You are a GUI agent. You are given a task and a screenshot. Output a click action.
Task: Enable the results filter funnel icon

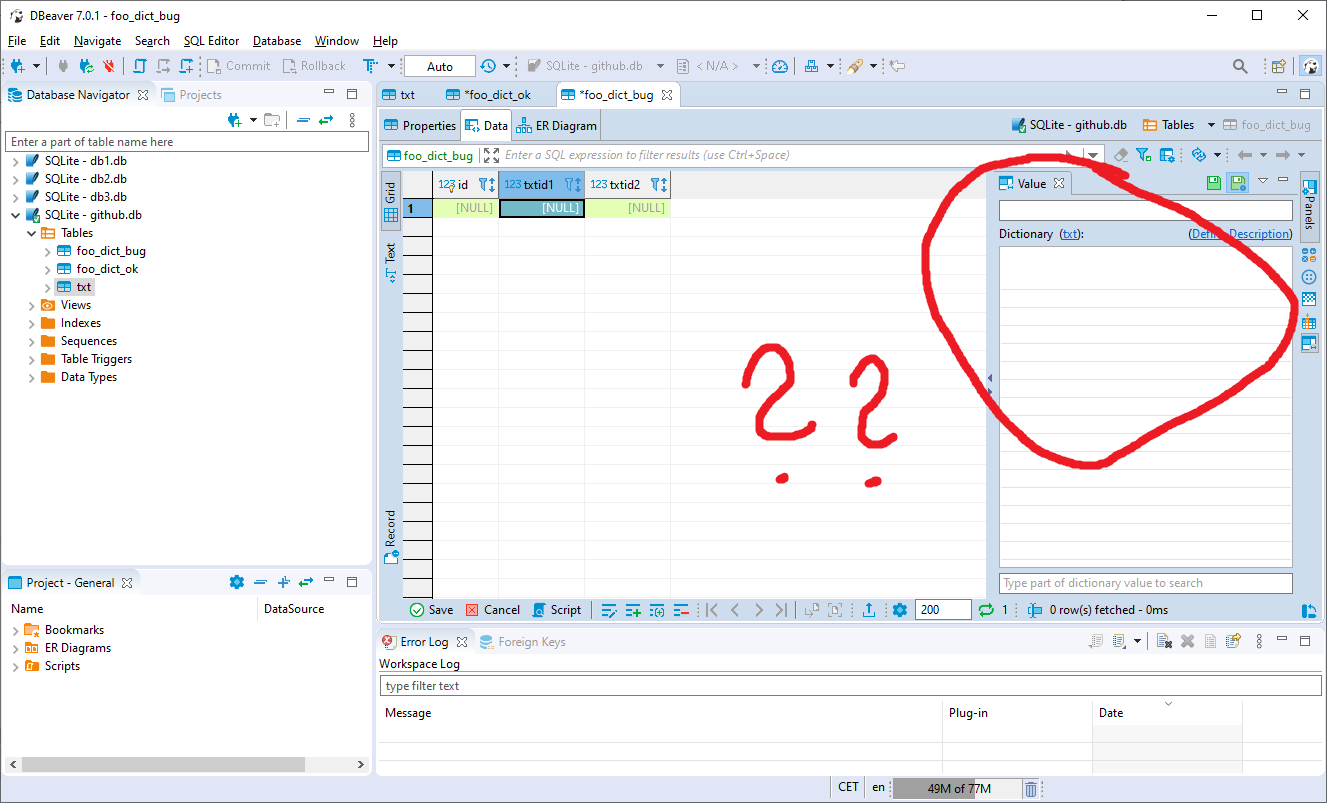point(1143,155)
